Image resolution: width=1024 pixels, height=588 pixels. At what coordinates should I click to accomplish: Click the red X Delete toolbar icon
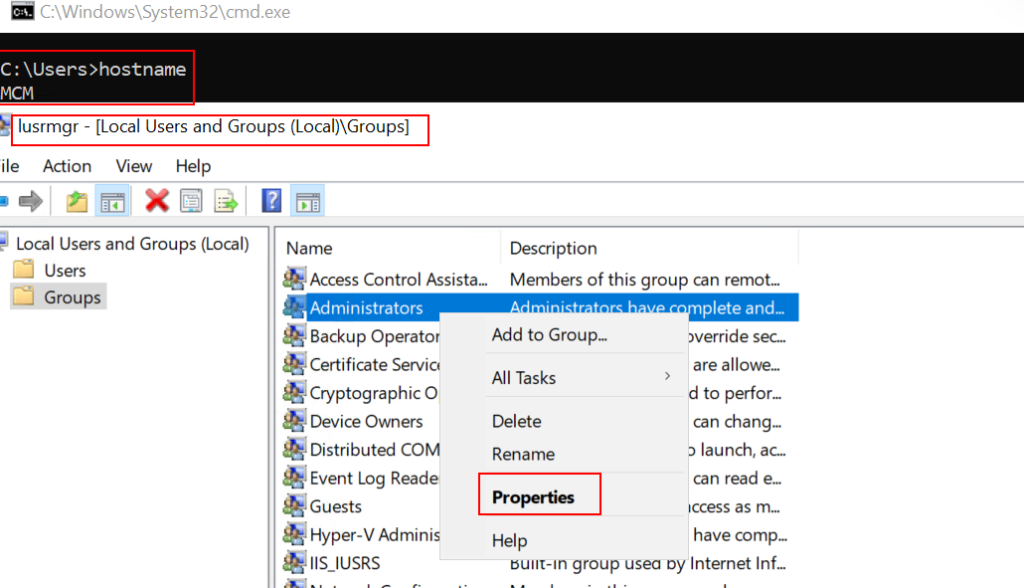click(156, 201)
